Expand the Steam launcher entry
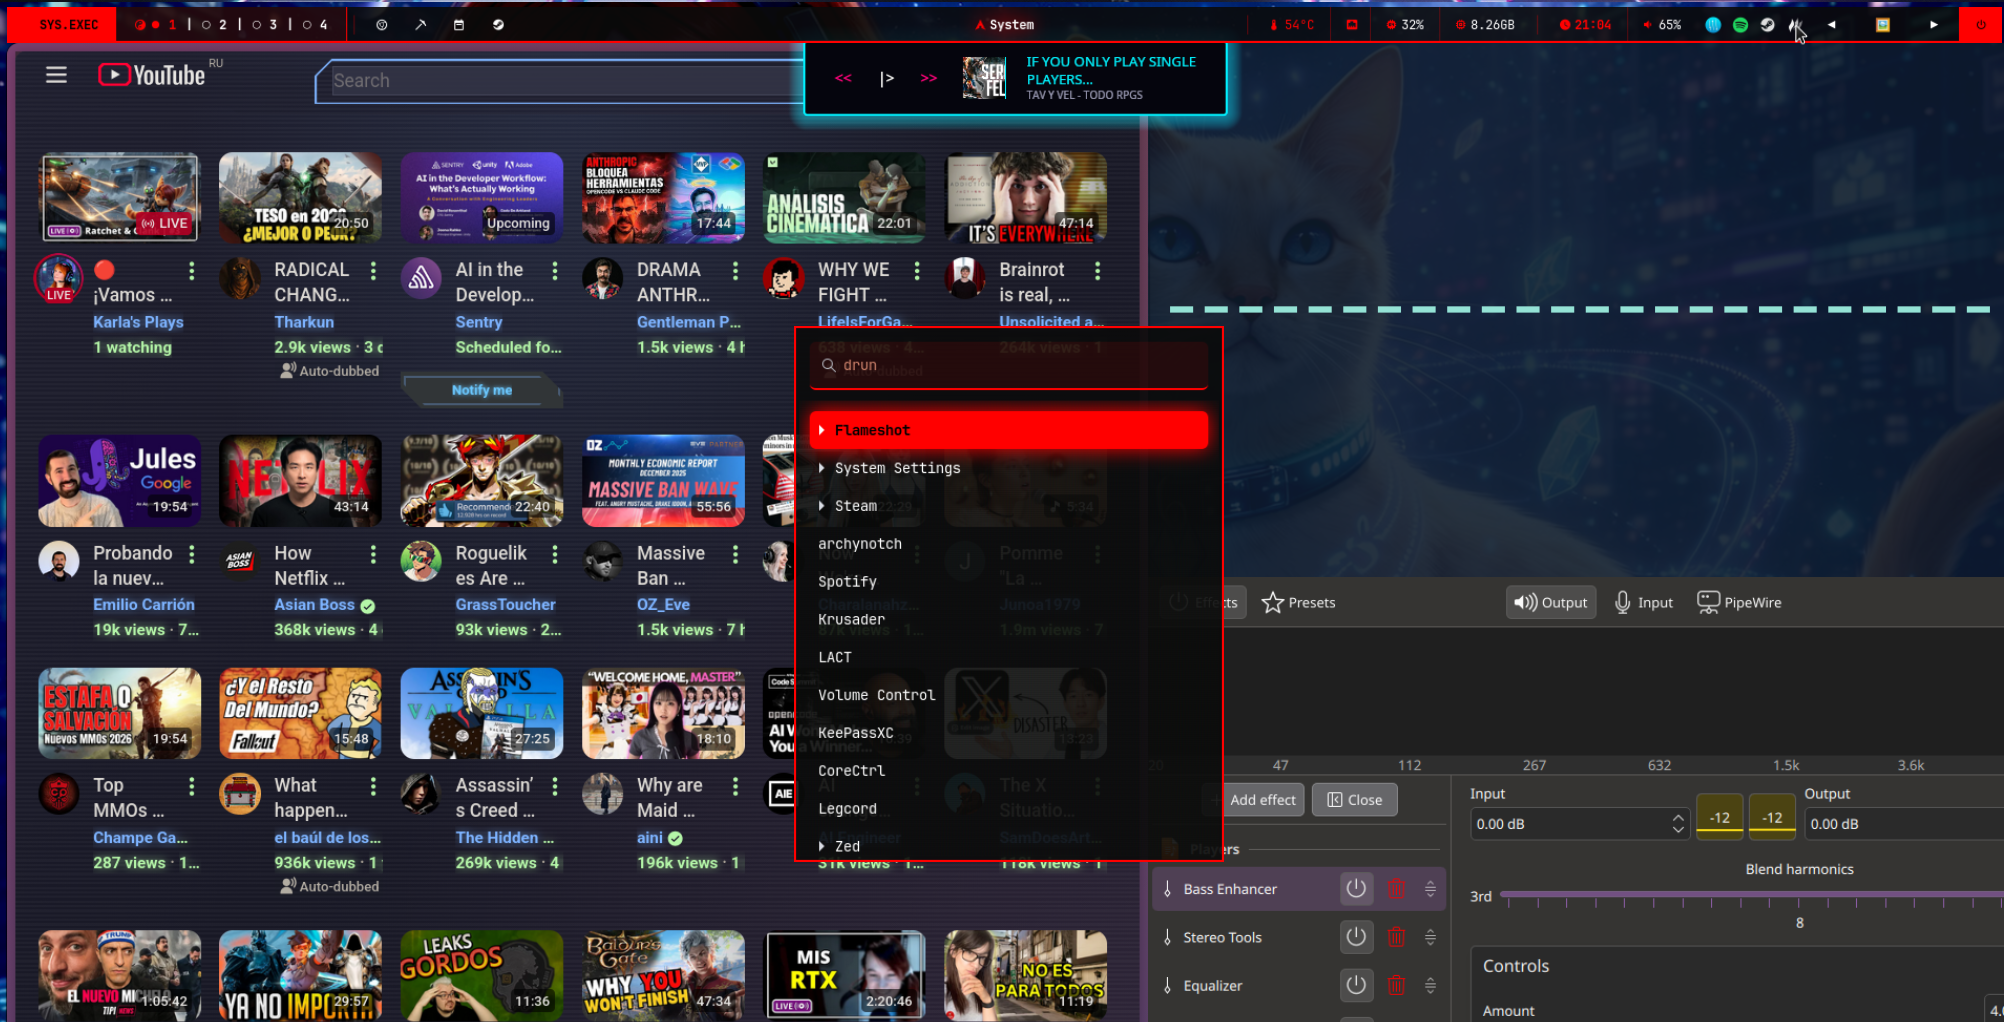2004x1022 pixels. (x=821, y=506)
